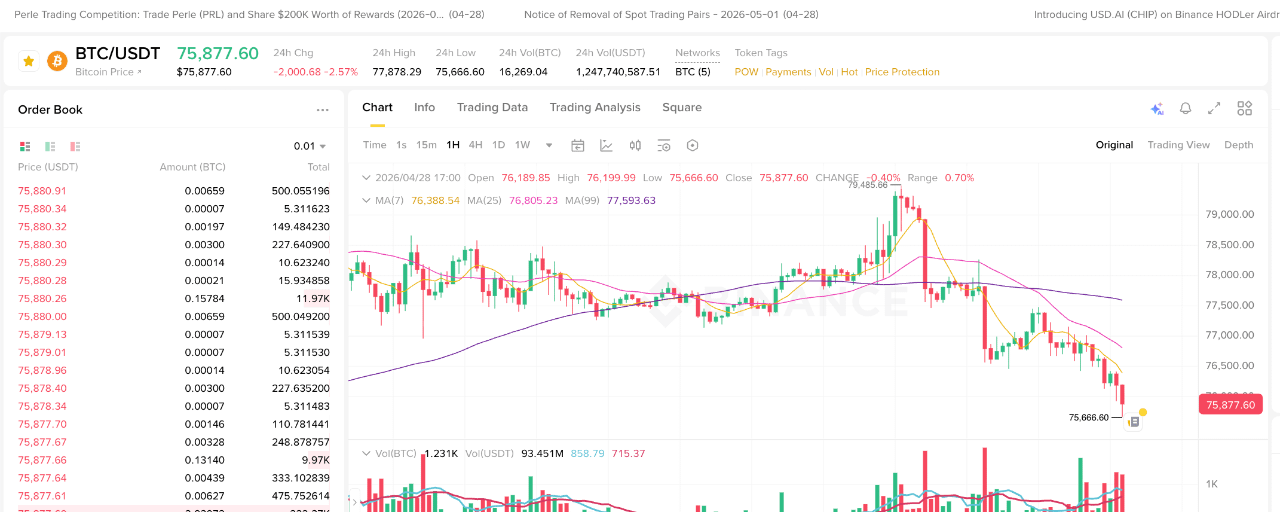Click the 24h Vol(USDT) value 1,247,740,587.51

pos(618,72)
